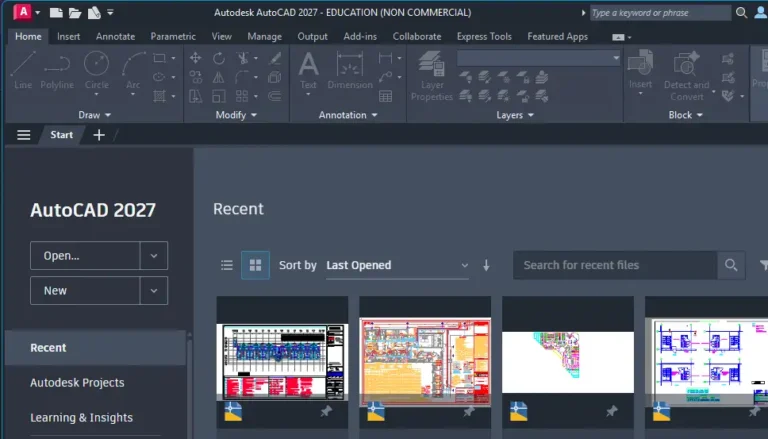Click the Type a keyword or phrase field
Screen dimensions: 768x439
pos(660,13)
